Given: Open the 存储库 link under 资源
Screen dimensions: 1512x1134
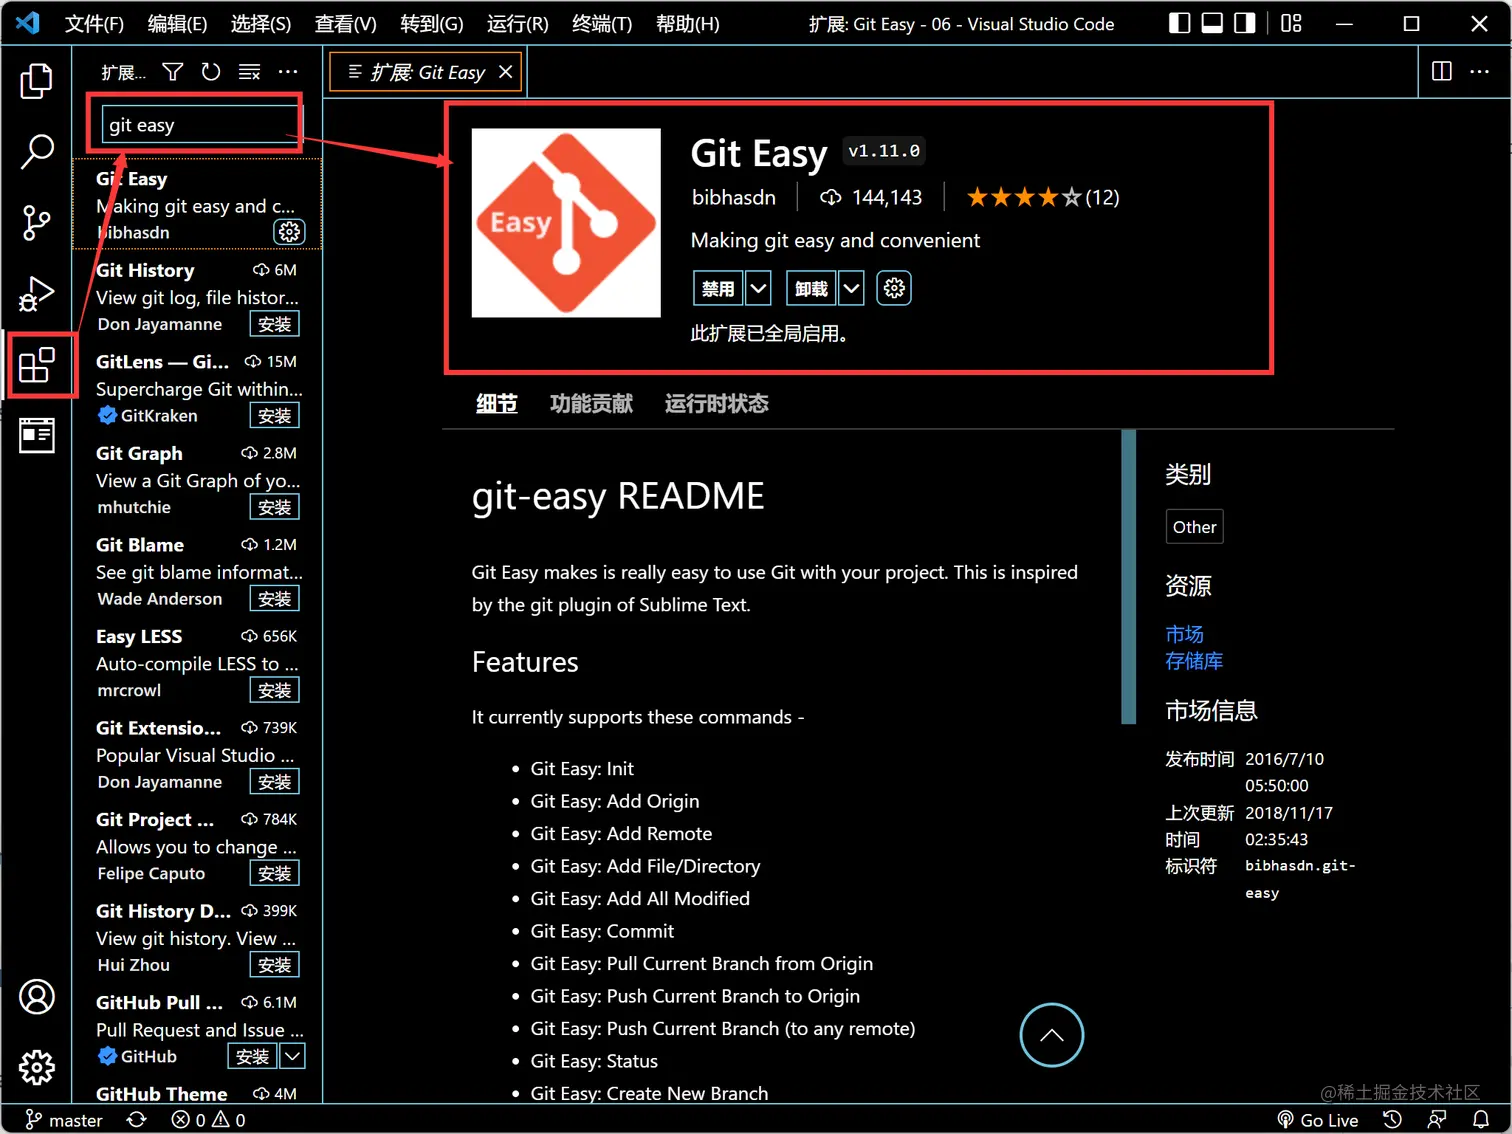Looking at the screenshot, I should [x=1194, y=660].
